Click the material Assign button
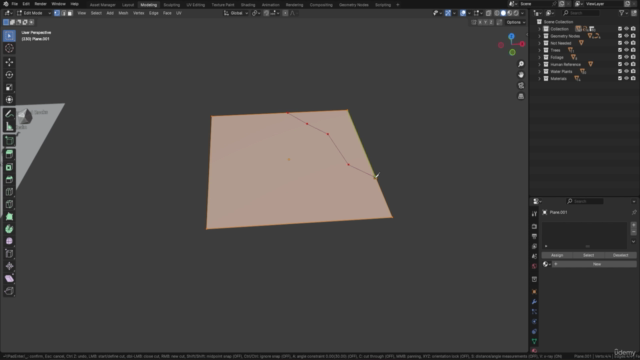 557,255
